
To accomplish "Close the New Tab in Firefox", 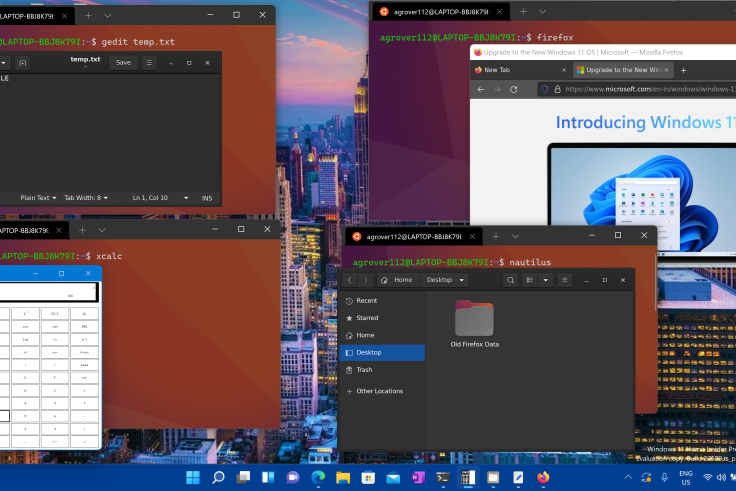I will [564, 70].
